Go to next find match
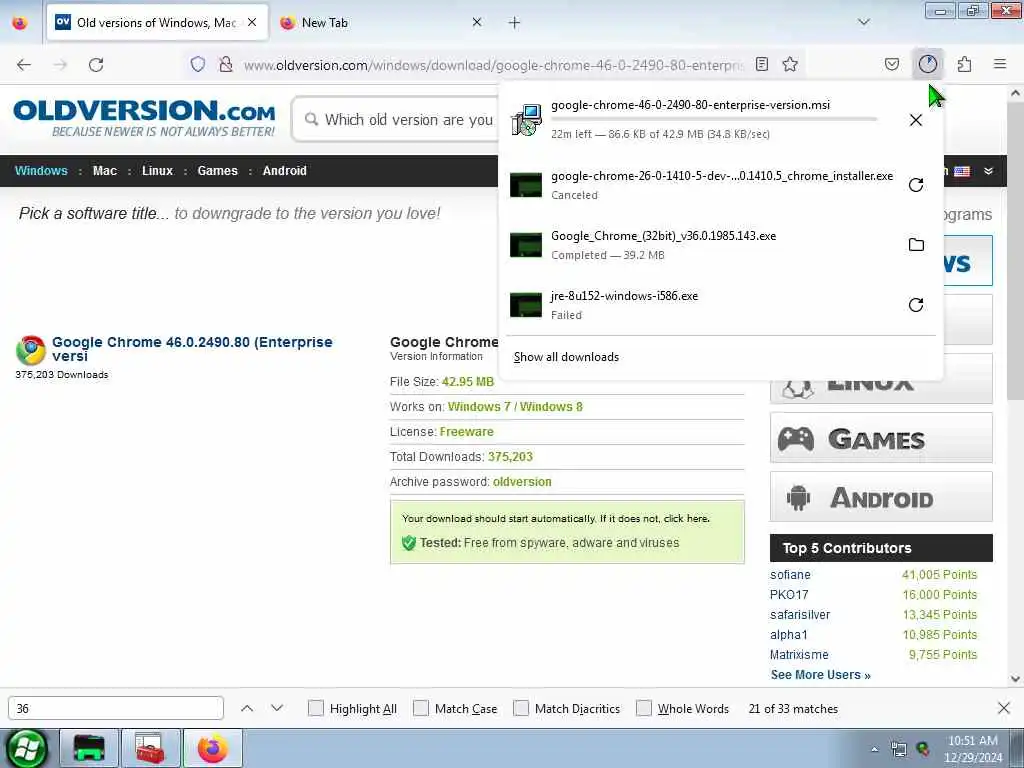The height and width of the screenshot is (768, 1024). click(x=277, y=708)
